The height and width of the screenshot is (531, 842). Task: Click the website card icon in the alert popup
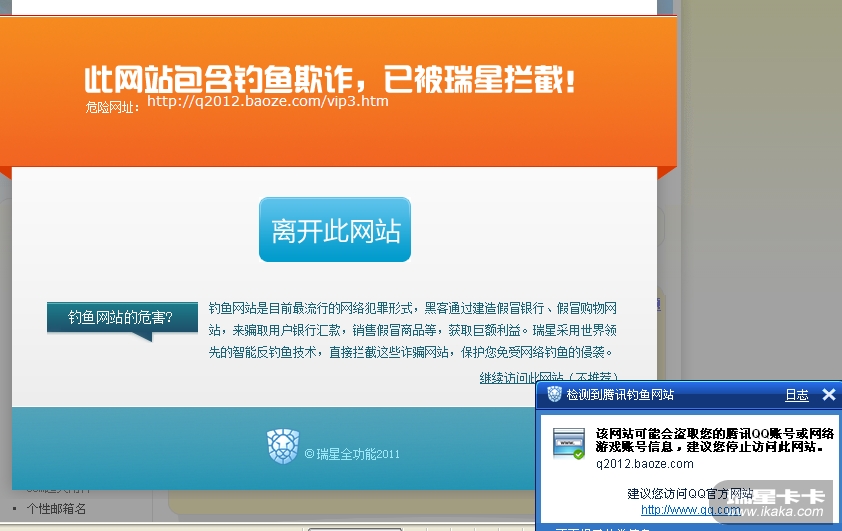569,443
